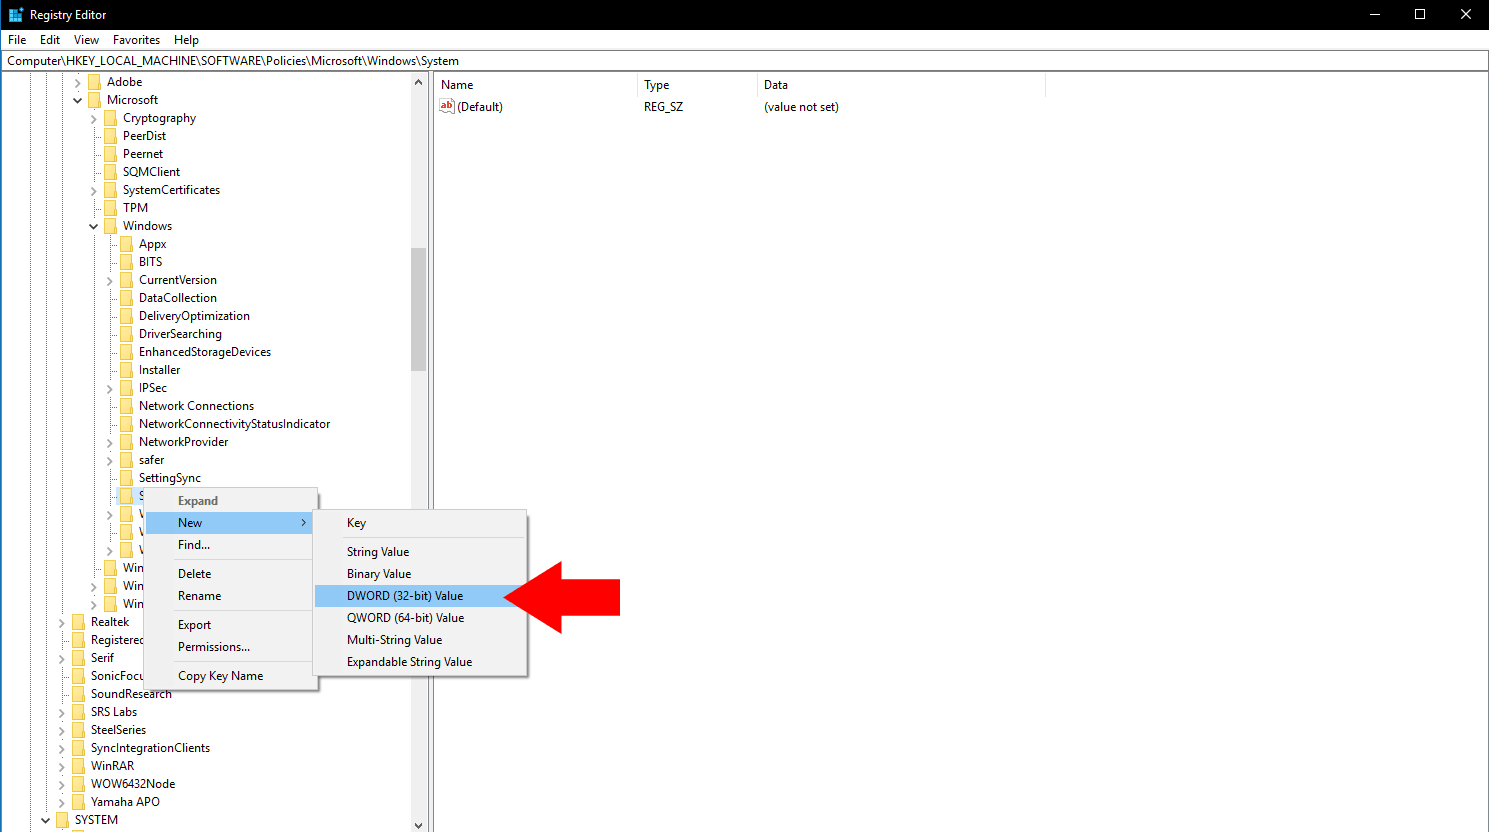Image resolution: width=1489 pixels, height=832 pixels.
Task: Select the NetworkProvider key
Action: tap(183, 442)
